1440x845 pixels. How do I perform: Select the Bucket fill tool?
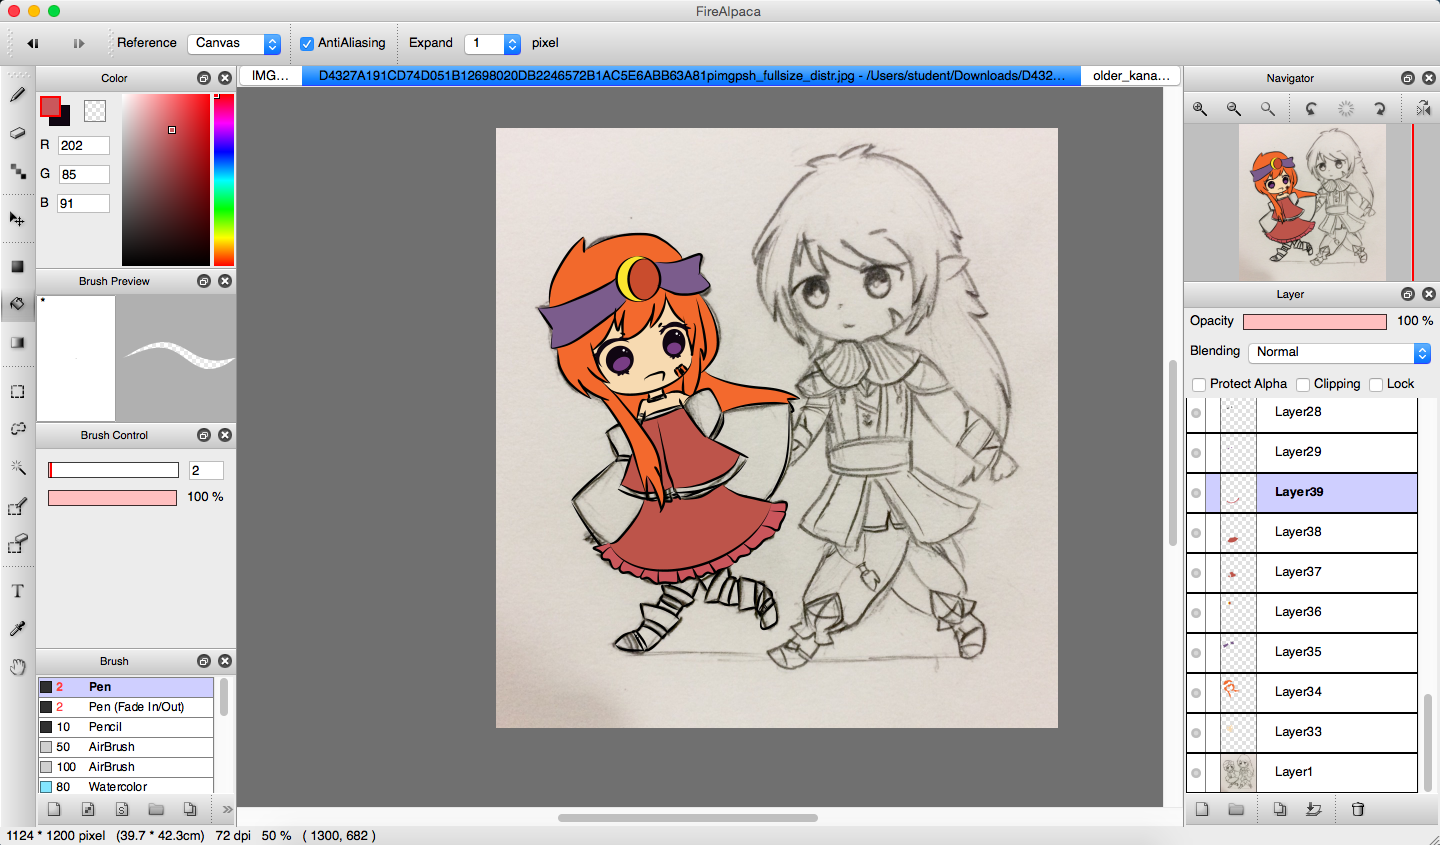17,304
